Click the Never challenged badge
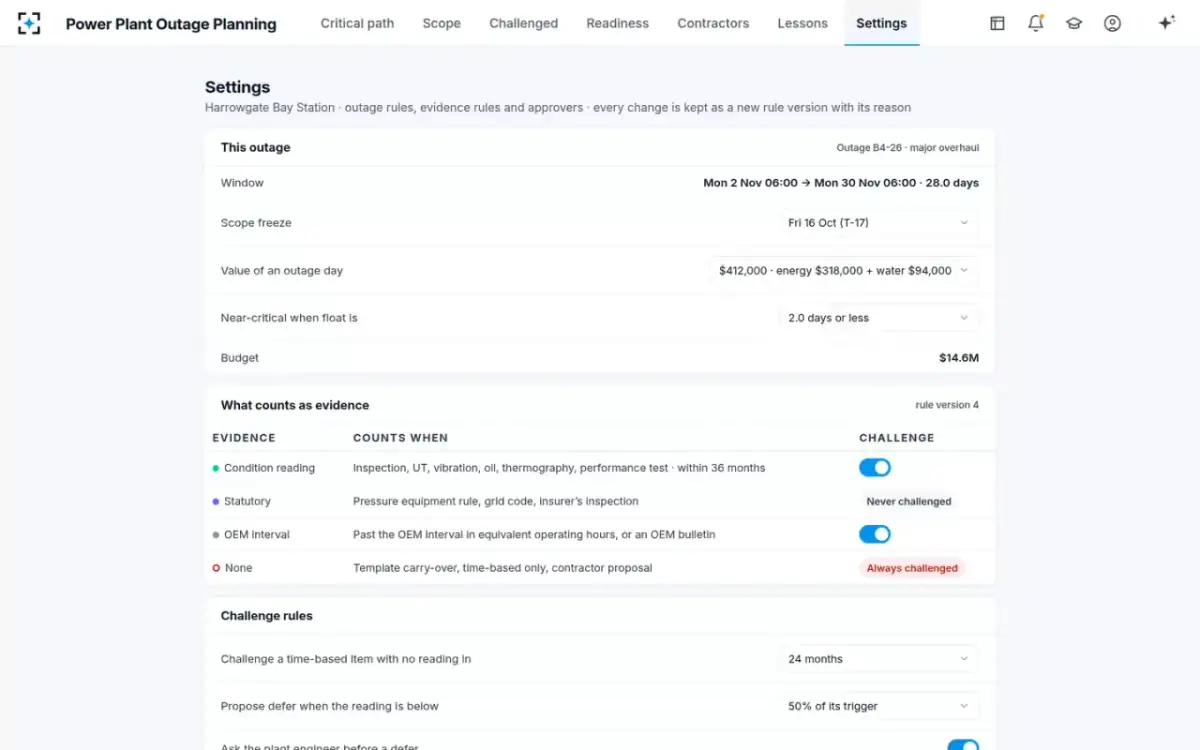Image resolution: width=1200 pixels, height=750 pixels. point(909,502)
